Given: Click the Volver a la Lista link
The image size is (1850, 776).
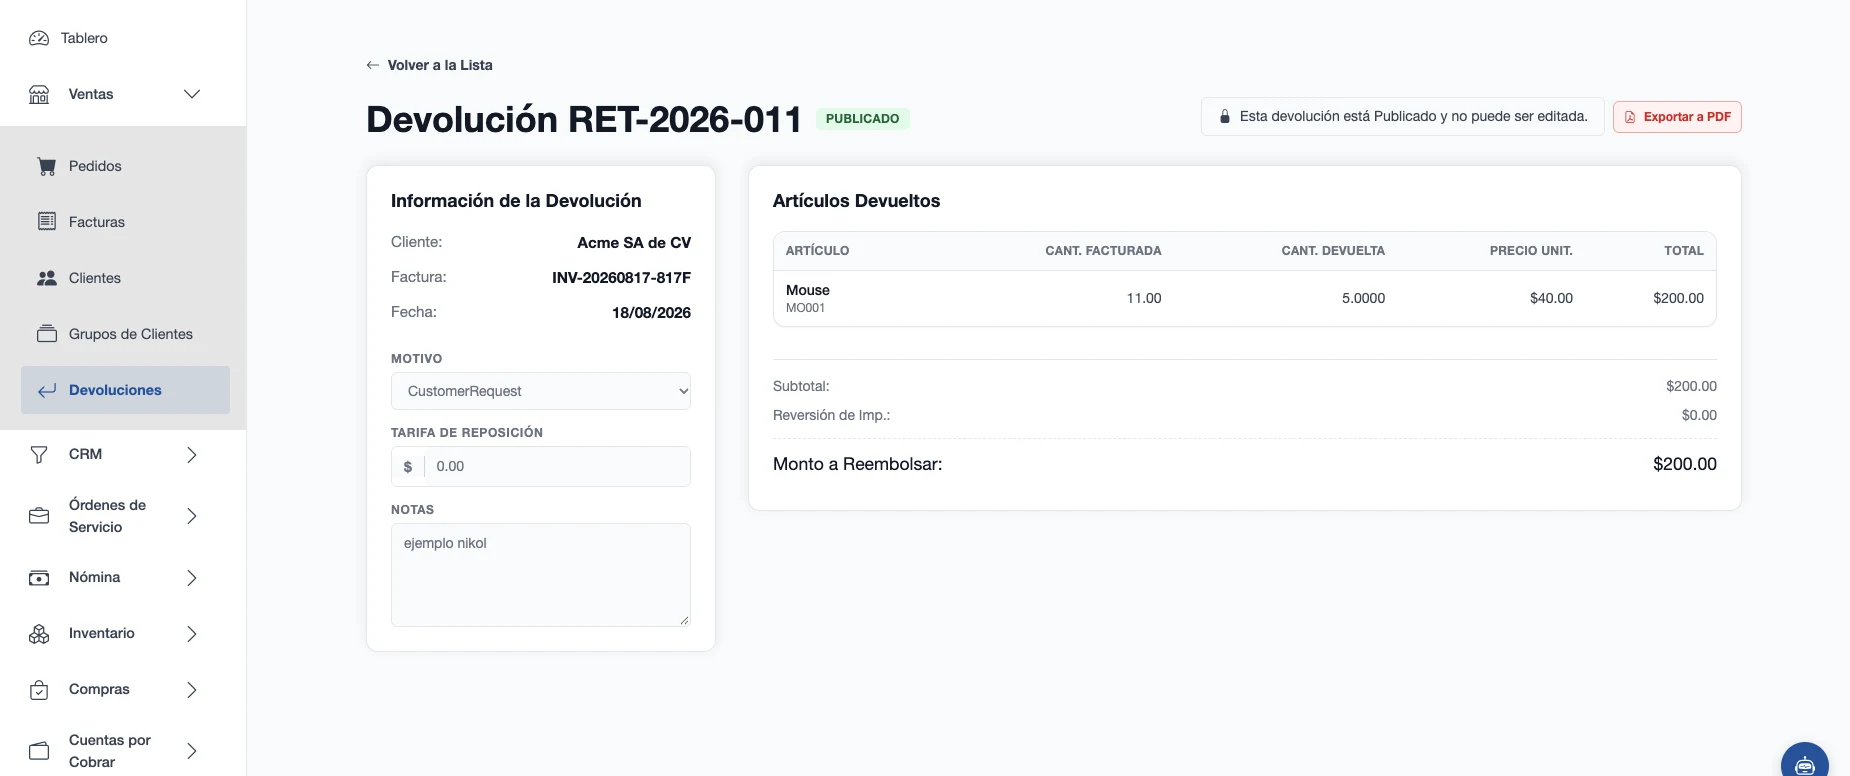Looking at the screenshot, I should (429, 65).
